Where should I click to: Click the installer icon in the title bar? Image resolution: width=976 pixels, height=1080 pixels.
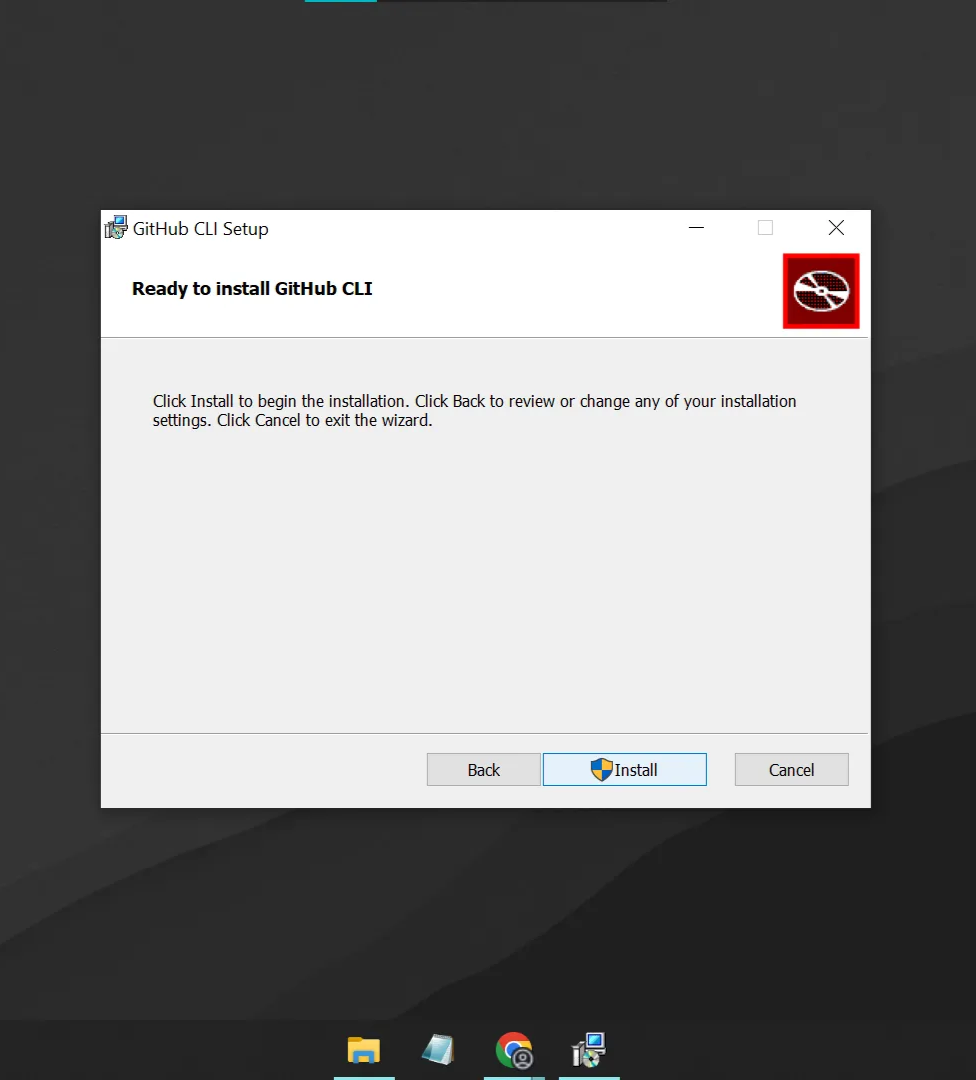click(116, 228)
